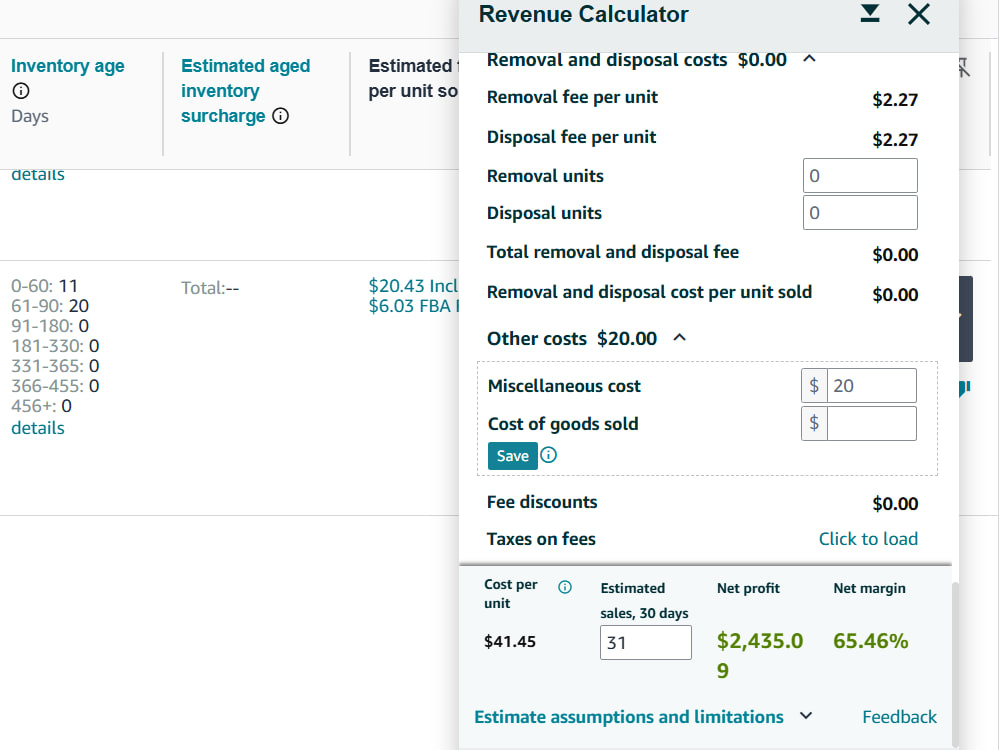Click the Removal units input field
1000x750 pixels.
[860, 175]
